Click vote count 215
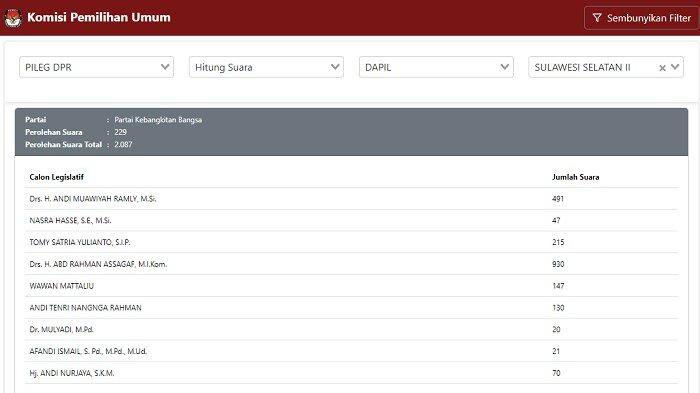Screen dimensions: 700x393 558,242
